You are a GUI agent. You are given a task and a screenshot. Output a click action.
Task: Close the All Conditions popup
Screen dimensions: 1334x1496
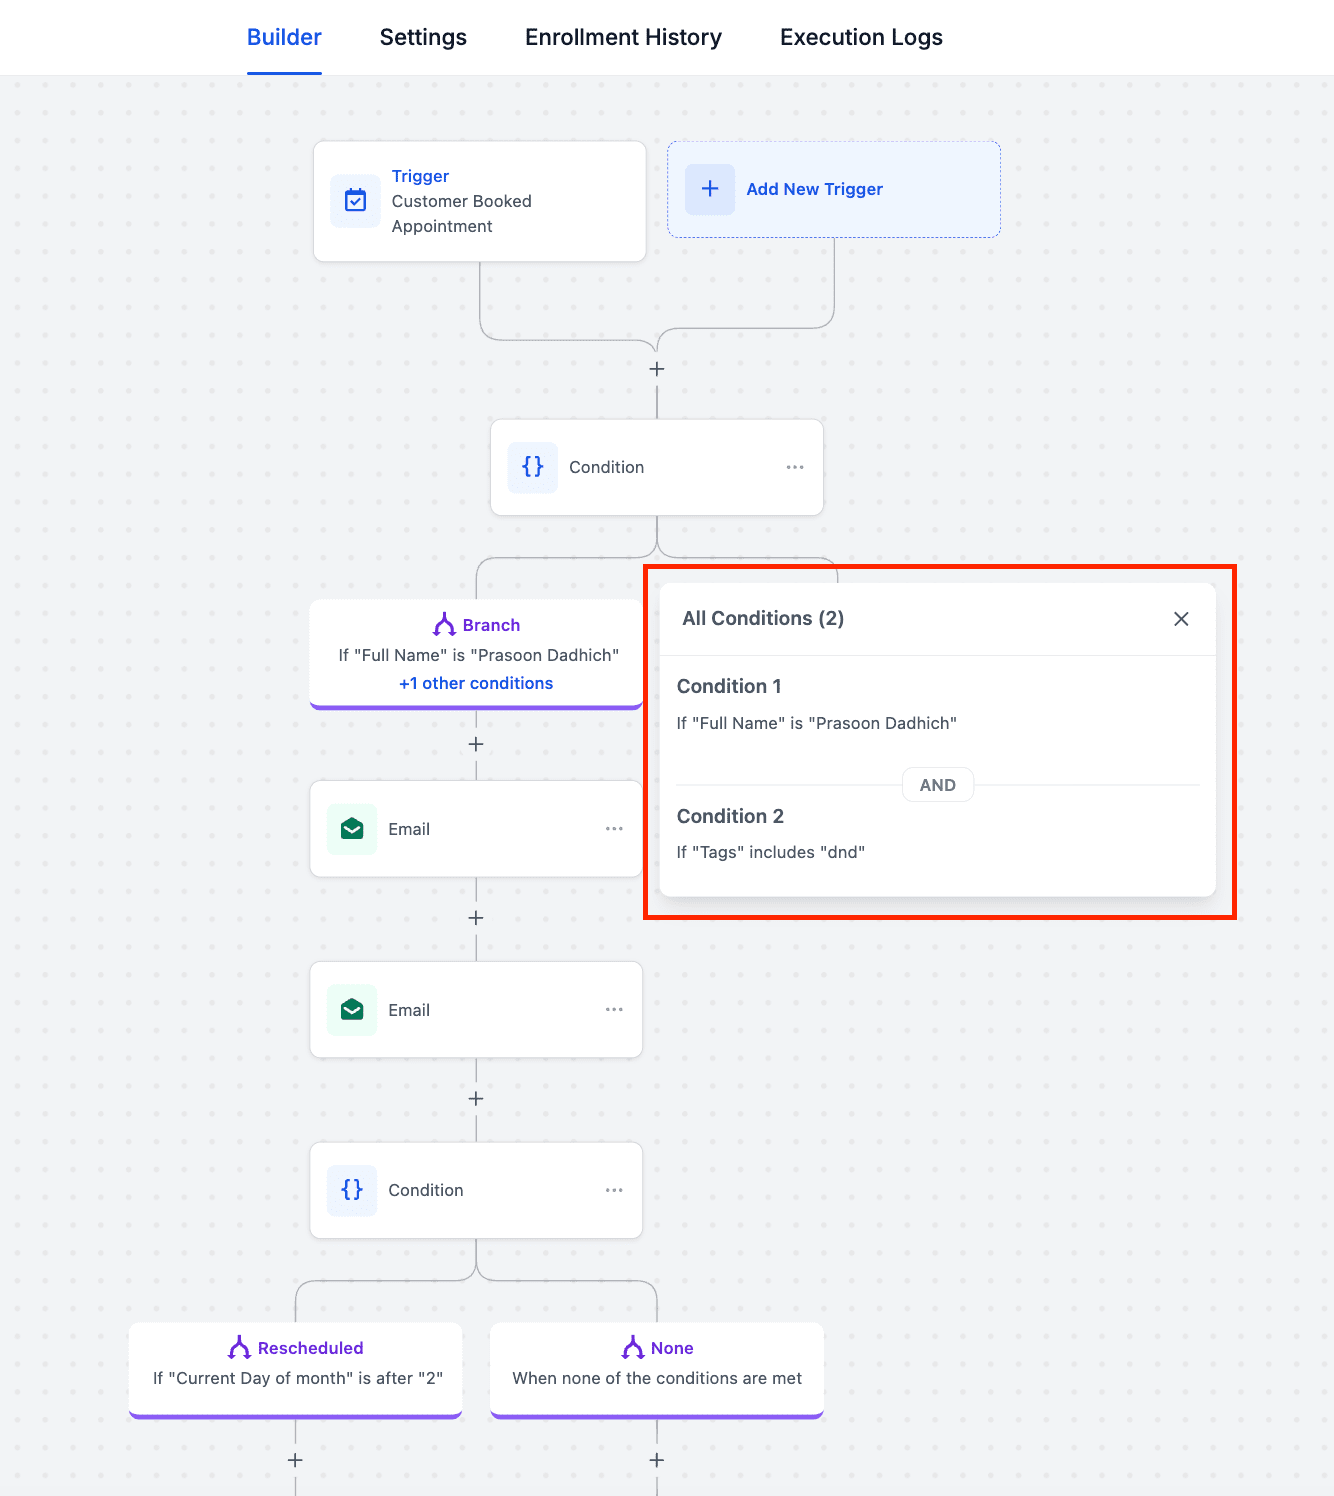(x=1181, y=619)
